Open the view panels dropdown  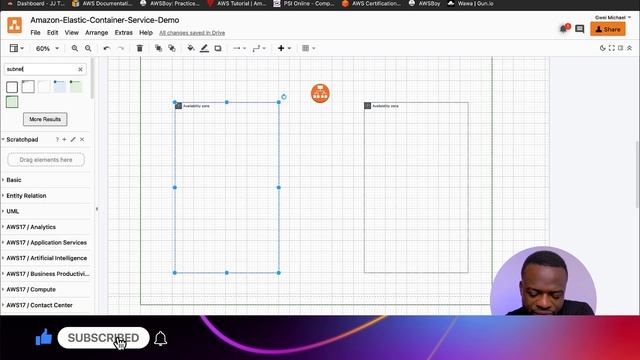[16, 48]
